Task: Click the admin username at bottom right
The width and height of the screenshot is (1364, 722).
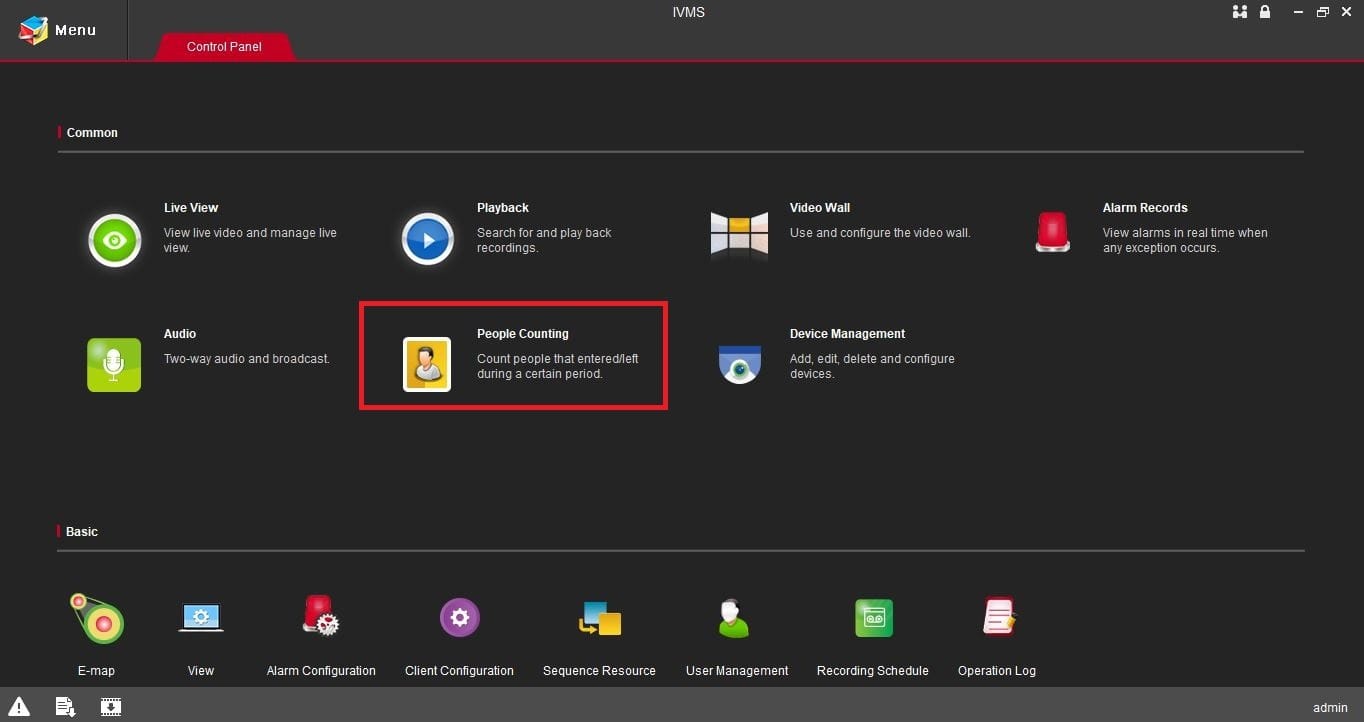Action: point(1329,707)
